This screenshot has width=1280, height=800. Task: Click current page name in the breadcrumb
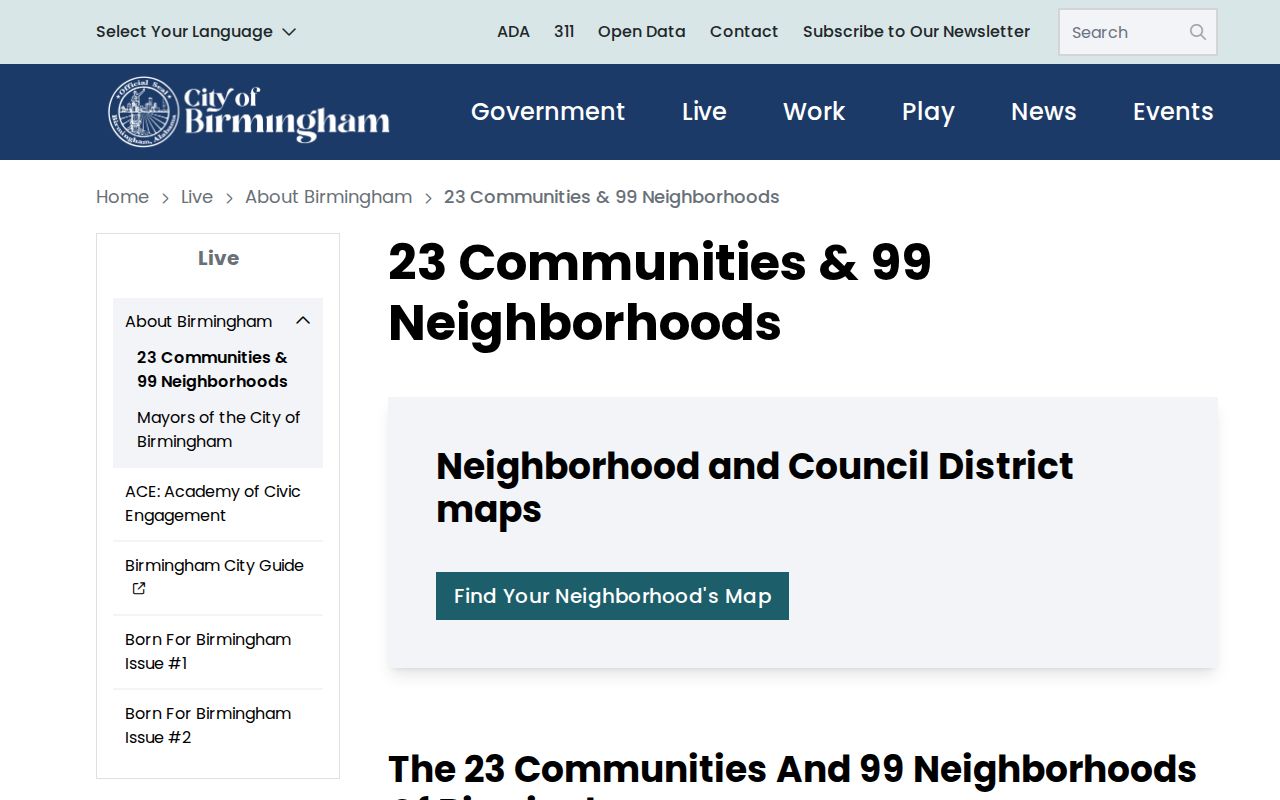pos(611,197)
